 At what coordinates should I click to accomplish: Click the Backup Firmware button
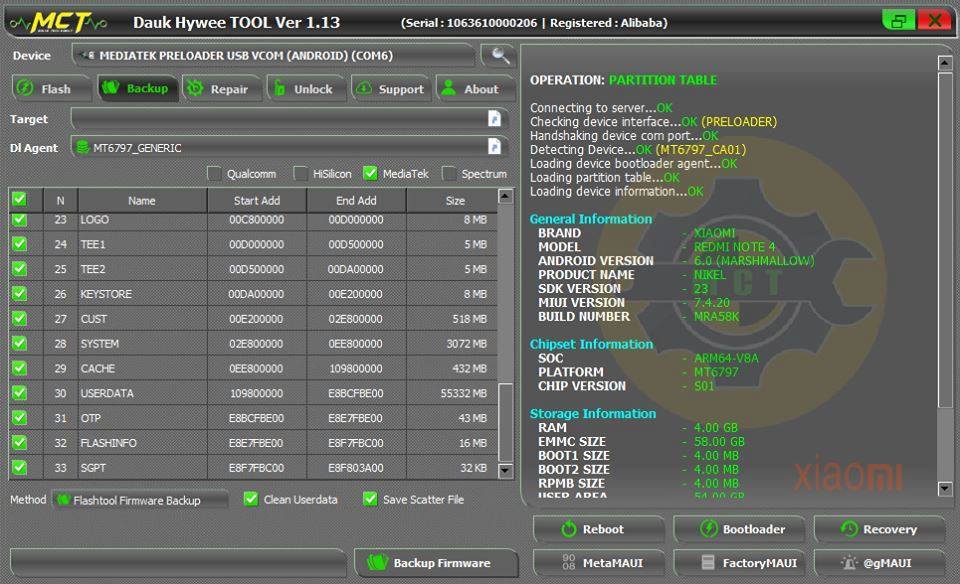point(435,562)
